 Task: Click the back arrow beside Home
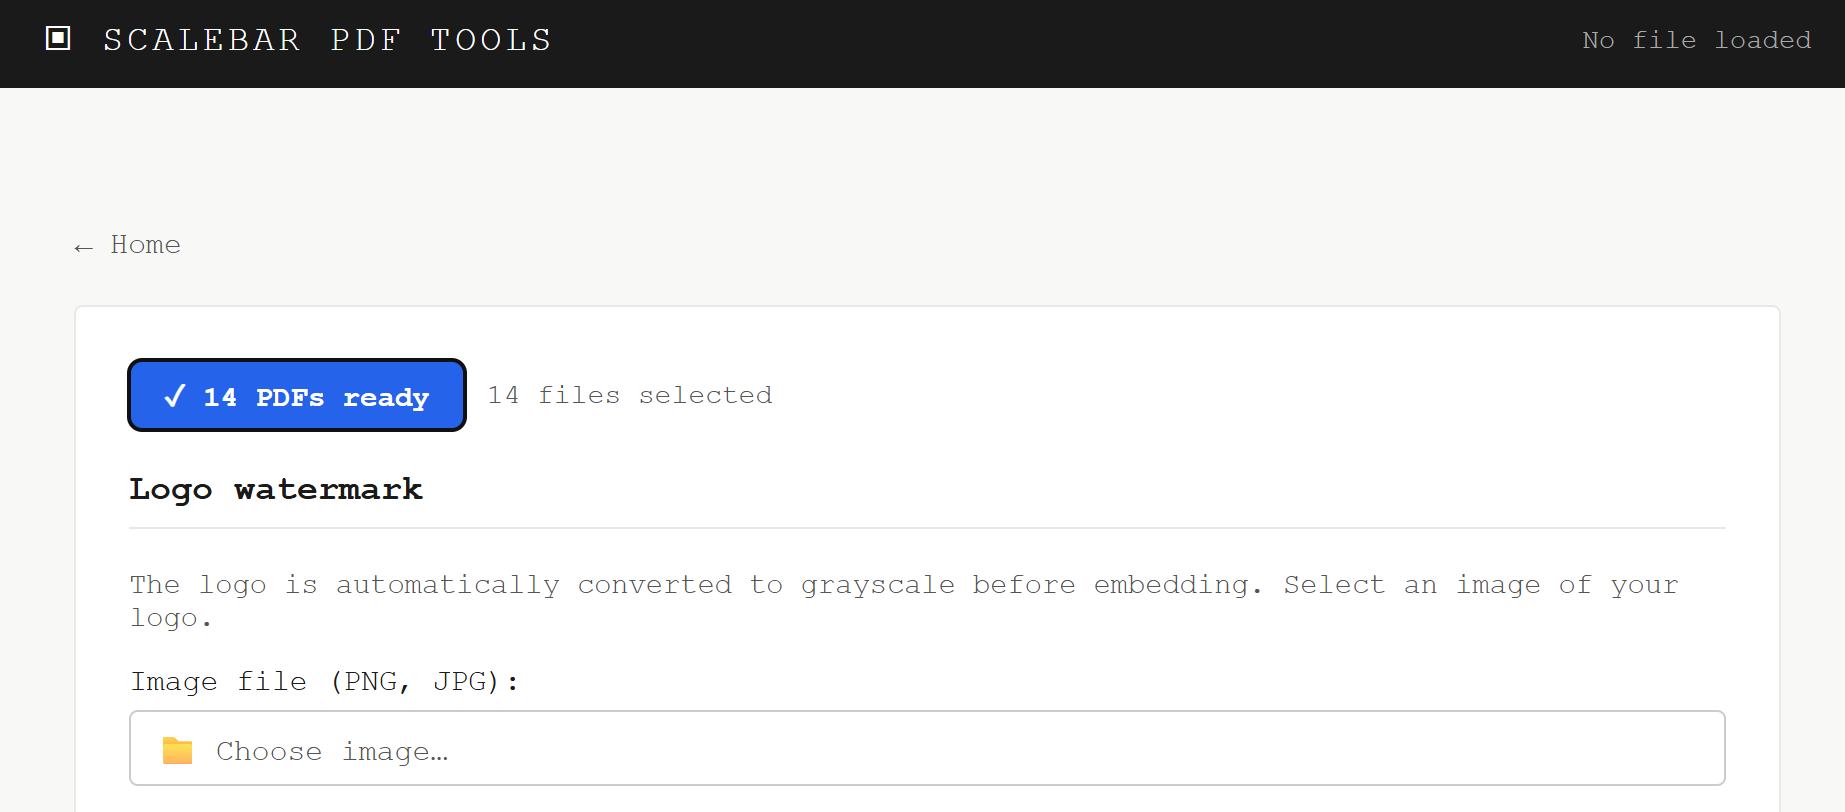84,247
